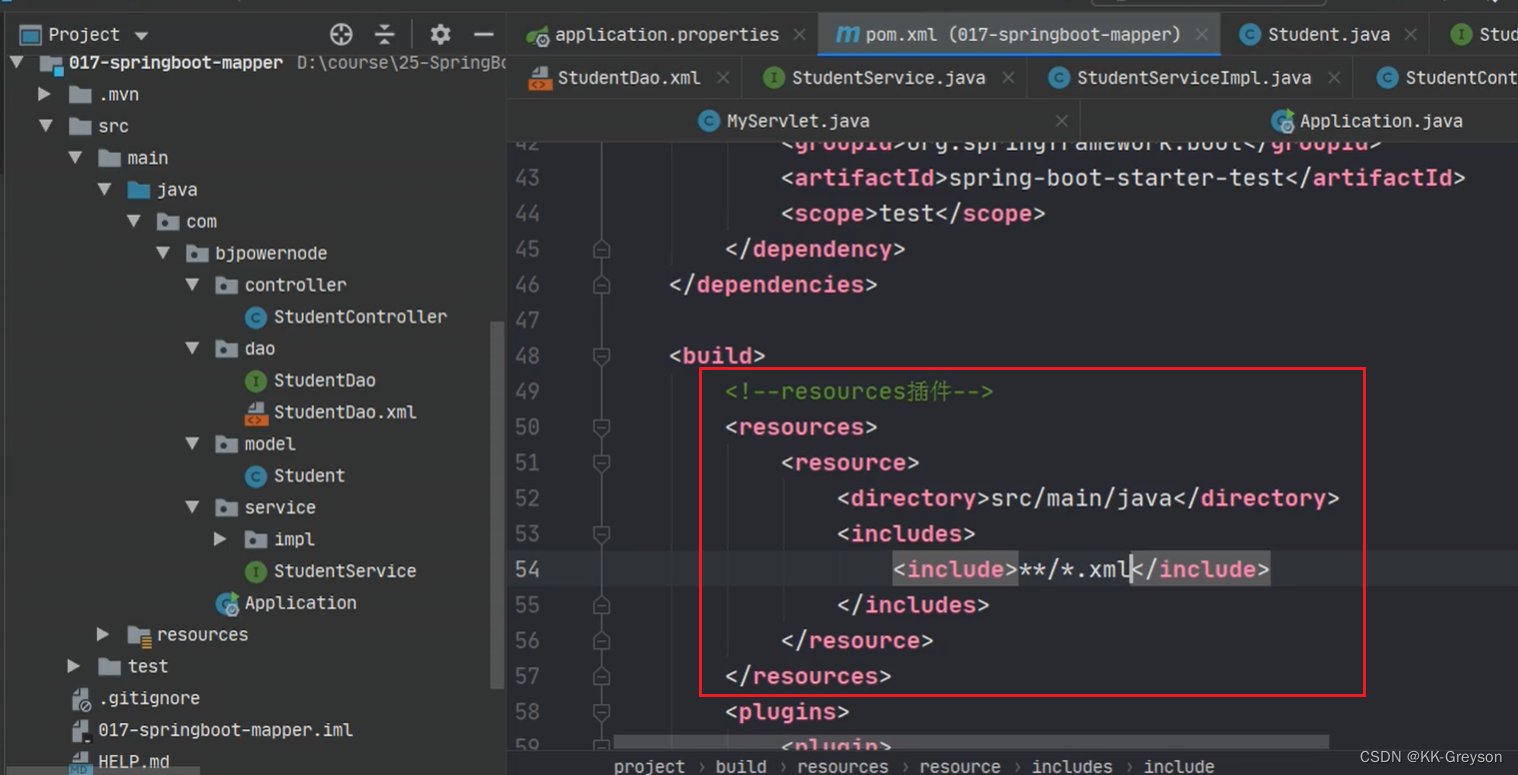Click the Project panel vertical scrollbar
This screenshot has height=775, width=1518.
coord(495,505)
